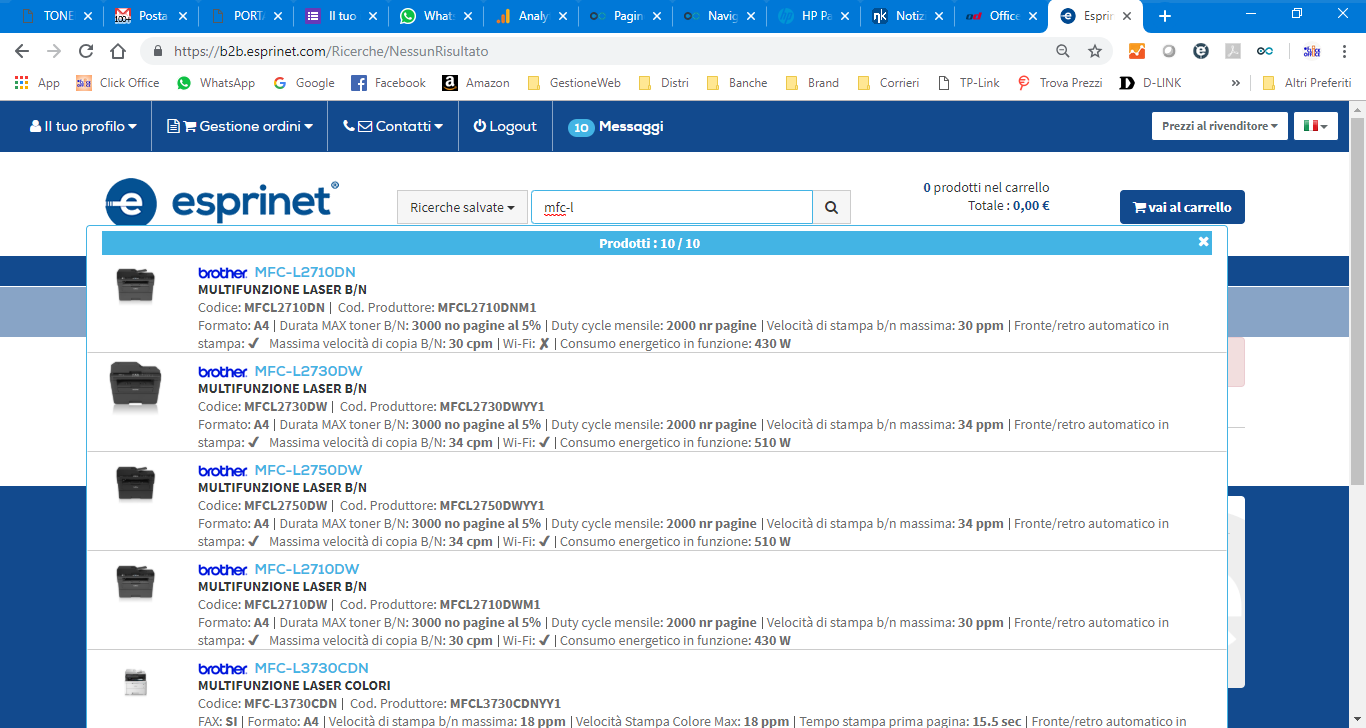Open the D-LINK bookmark
The width and height of the screenshot is (1366, 728).
tap(1151, 83)
